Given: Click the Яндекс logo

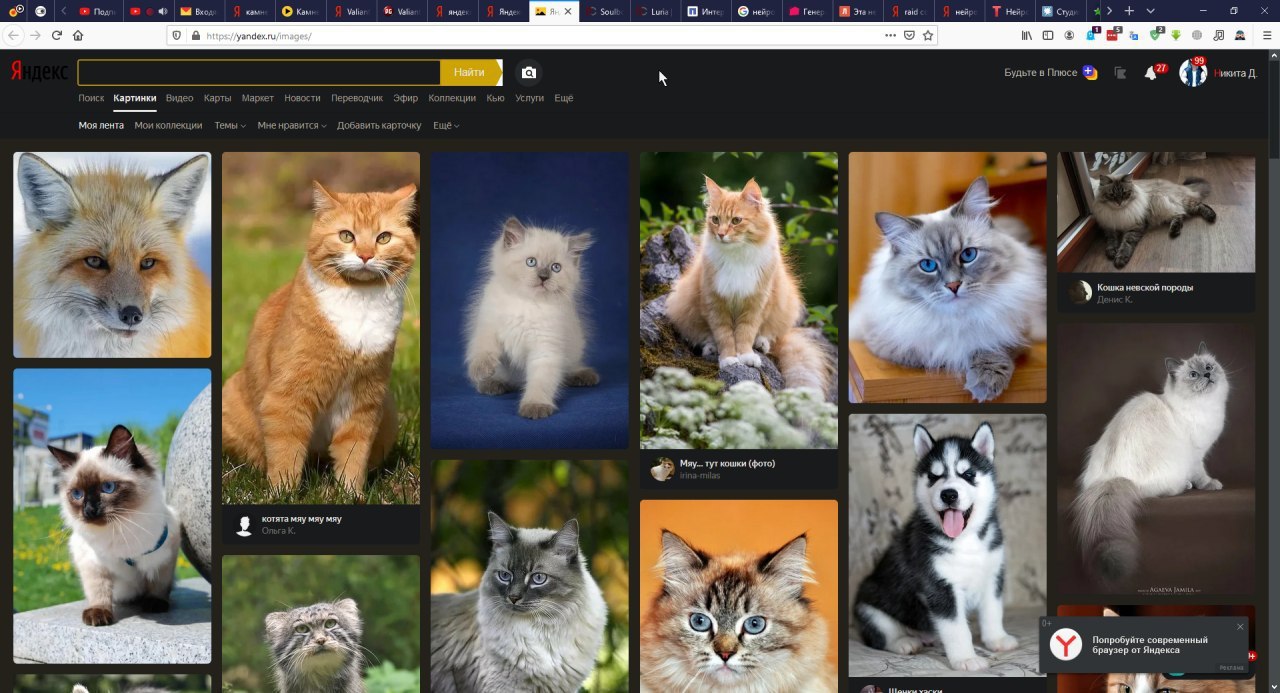Looking at the screenshot, I should [39, 72].
